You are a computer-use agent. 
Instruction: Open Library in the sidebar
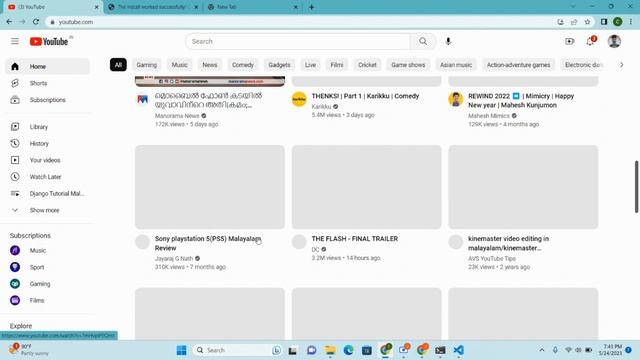coord(48,127)
